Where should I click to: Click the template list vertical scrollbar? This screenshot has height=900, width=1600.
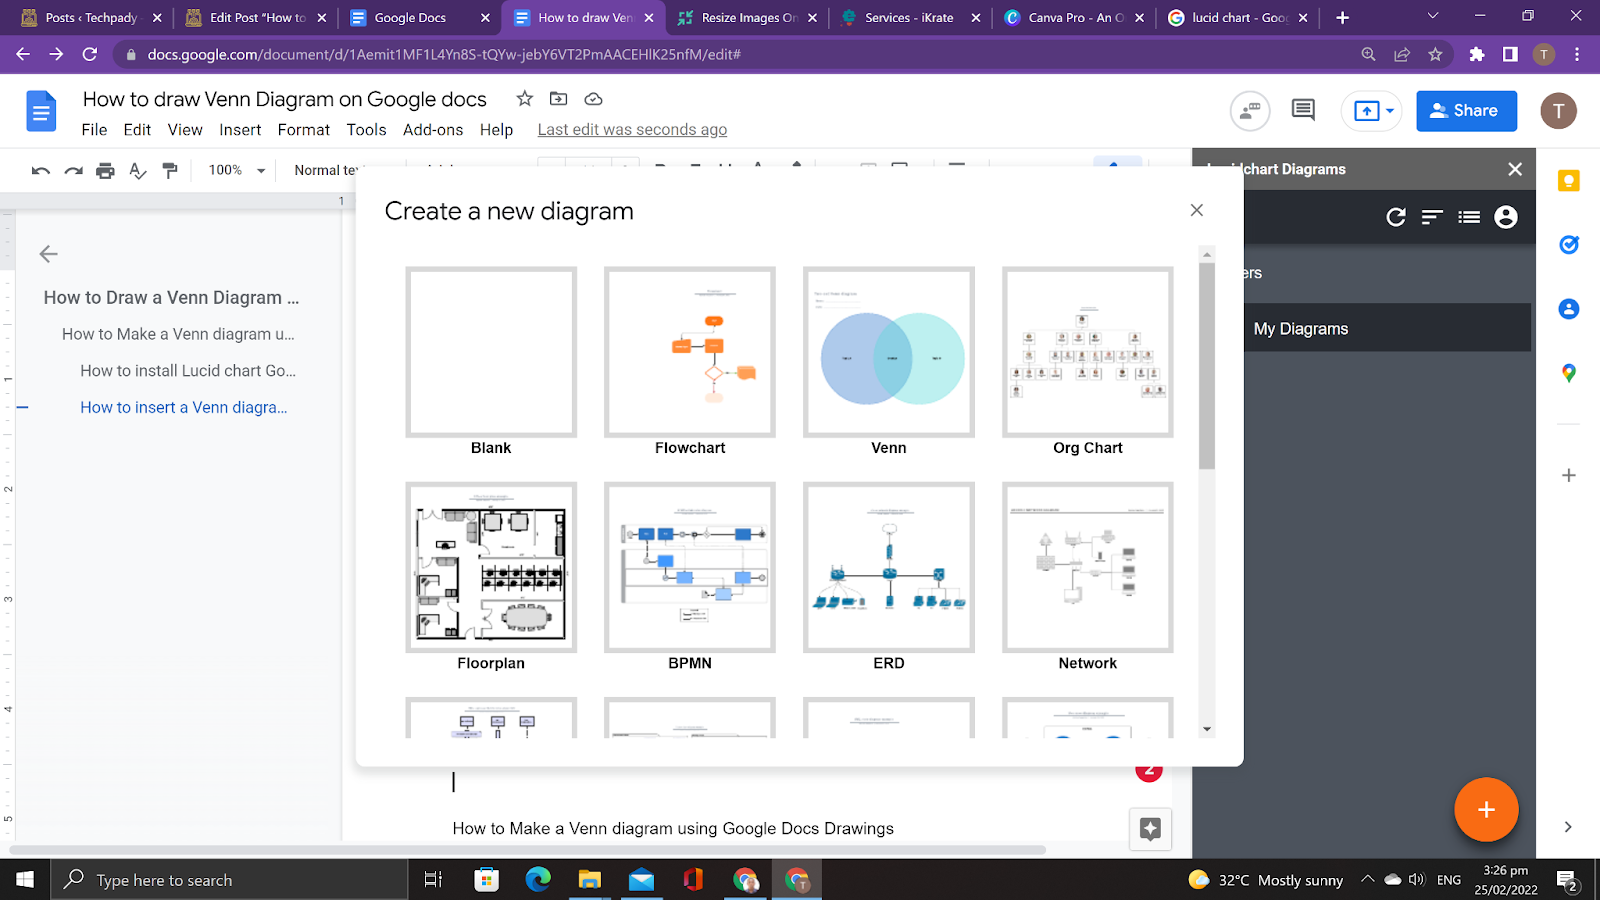(x=1207, y=365)
